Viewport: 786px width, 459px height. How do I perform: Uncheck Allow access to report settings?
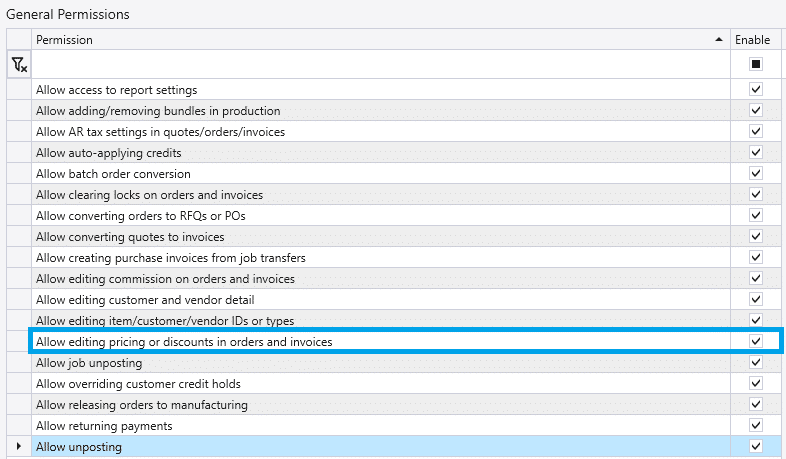tap(756, 90)
